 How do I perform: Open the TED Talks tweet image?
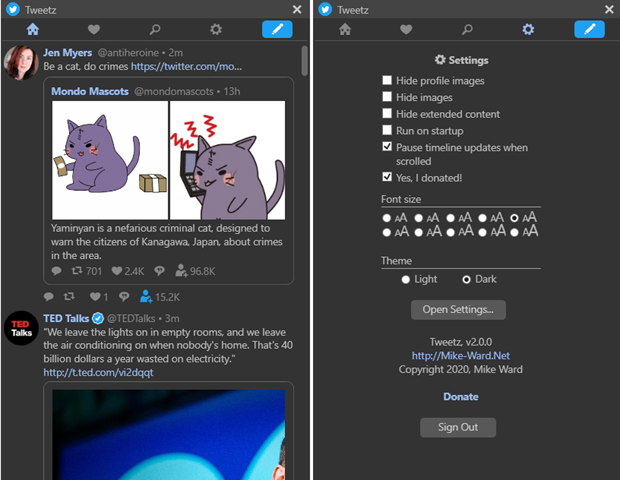(169, 435)
